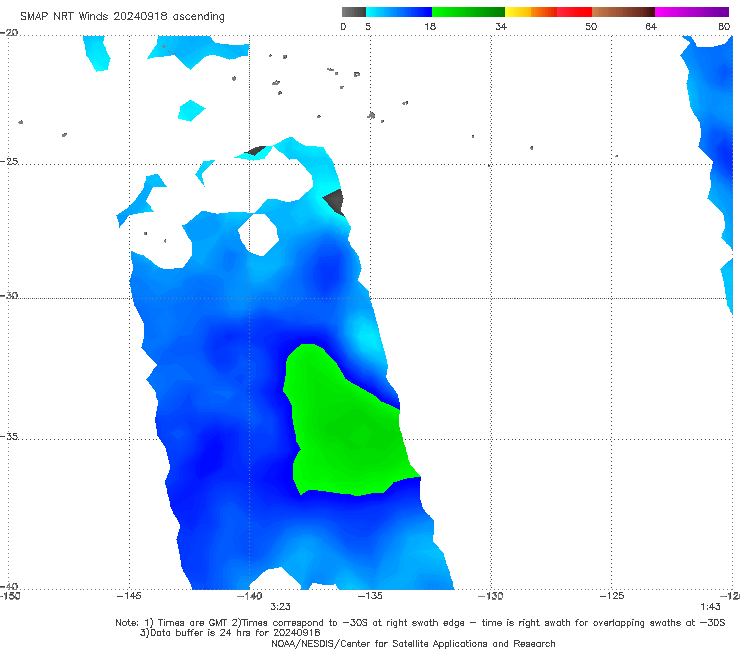Click the dark gray triangle near -26 latitude

(x=335, y=202)
